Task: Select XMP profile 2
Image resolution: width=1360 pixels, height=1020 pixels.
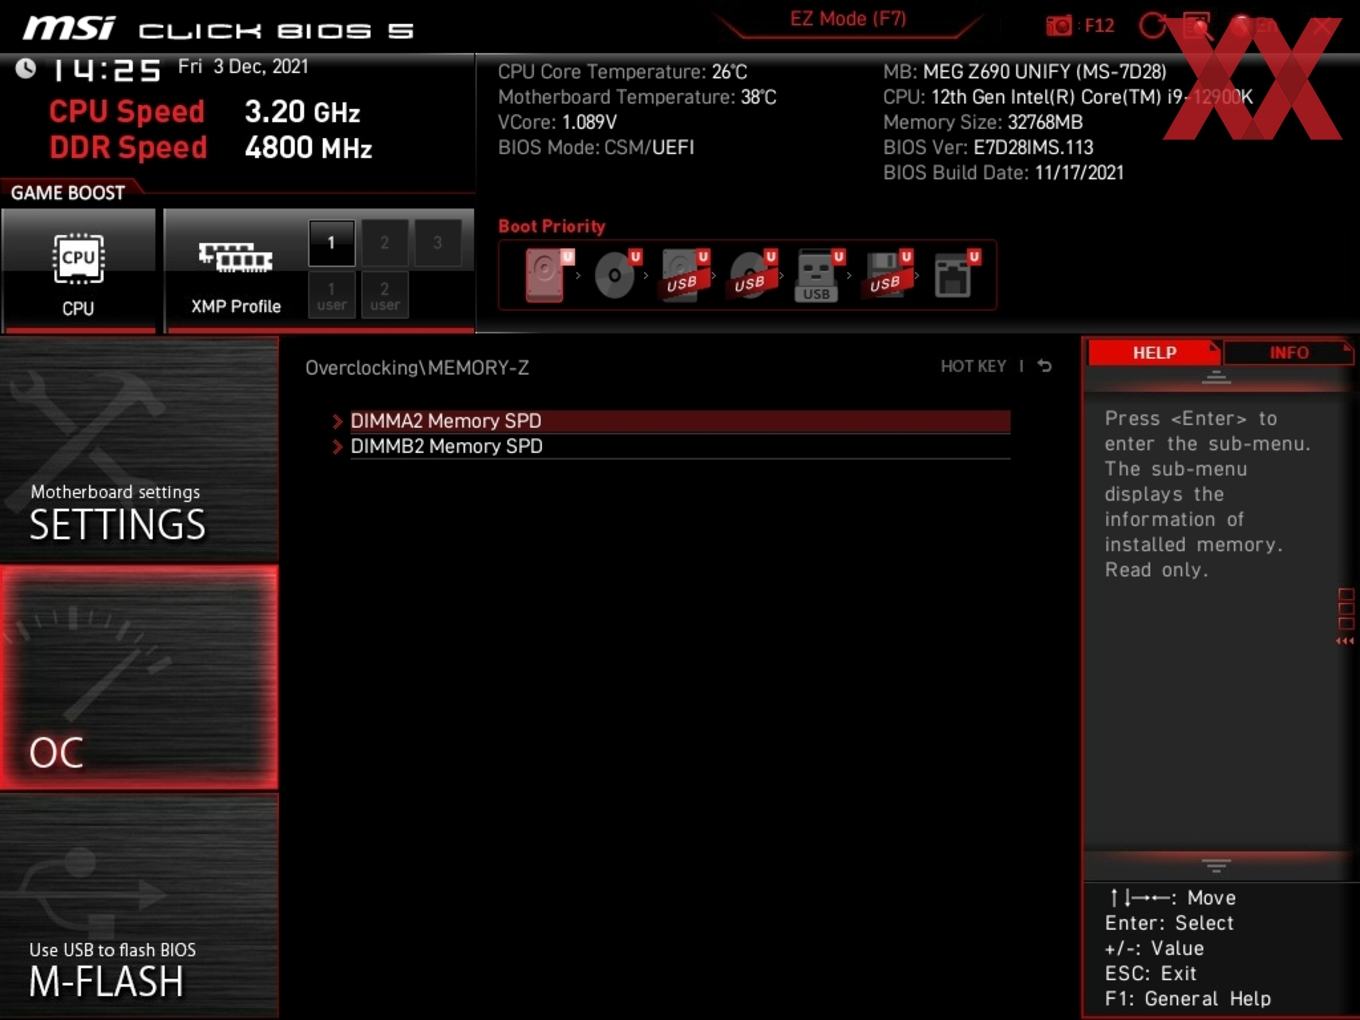Action: 384,243
